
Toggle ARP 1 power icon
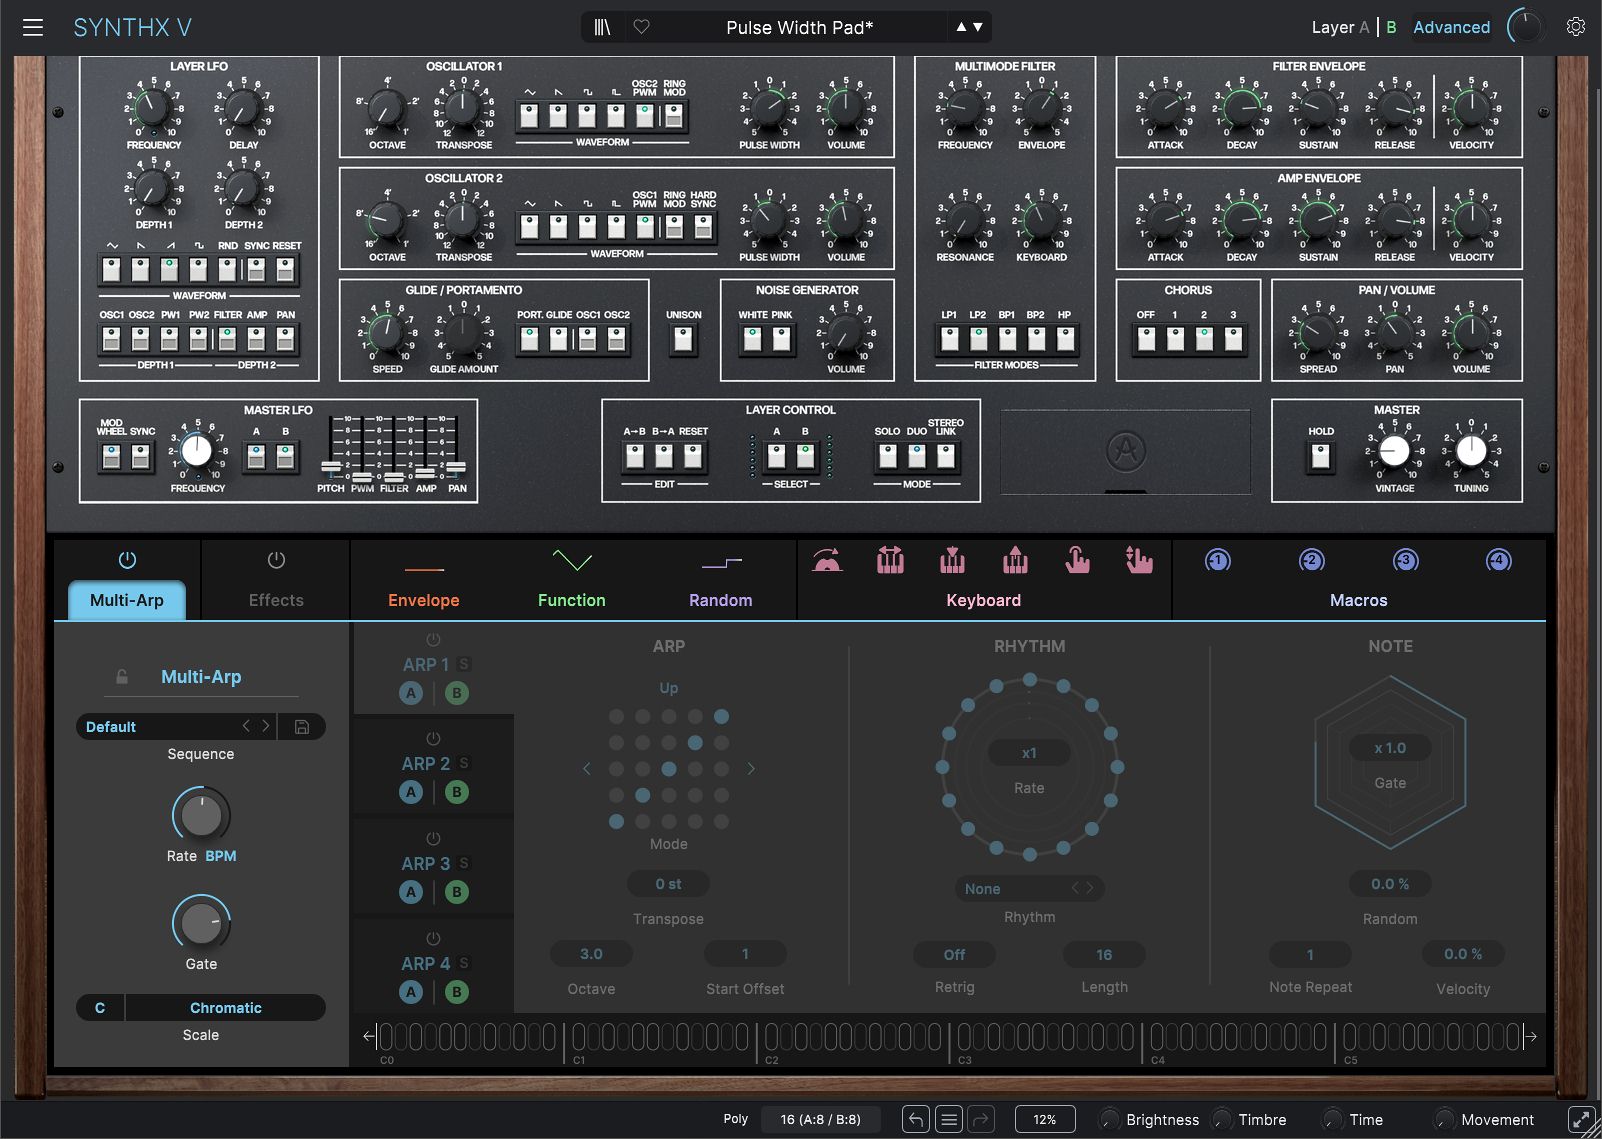tap(433, 640)
